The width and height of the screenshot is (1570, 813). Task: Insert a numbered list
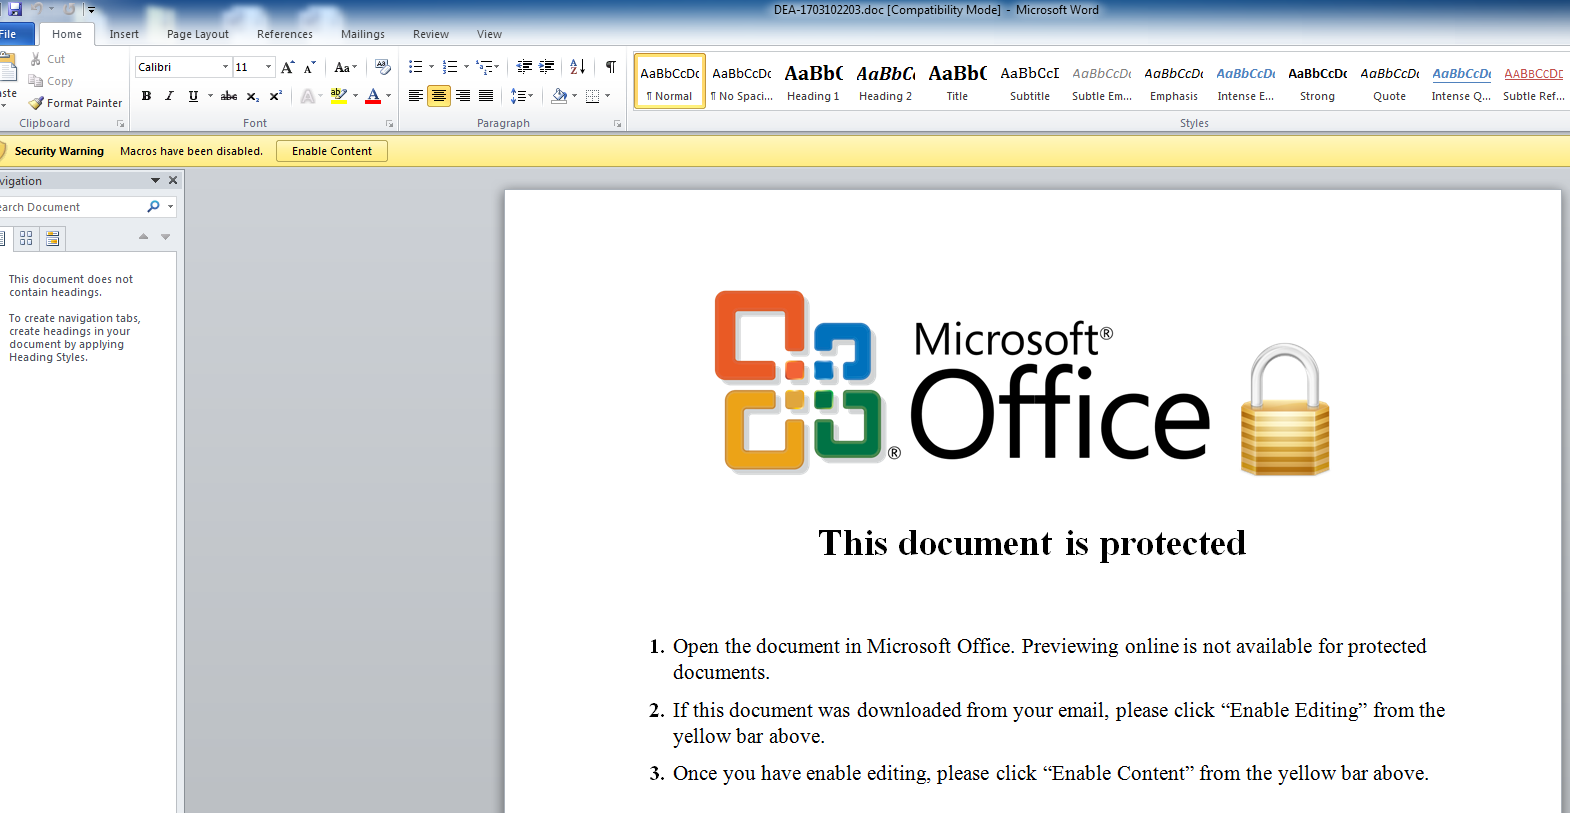pyautogui.click(x=450, y=67)
